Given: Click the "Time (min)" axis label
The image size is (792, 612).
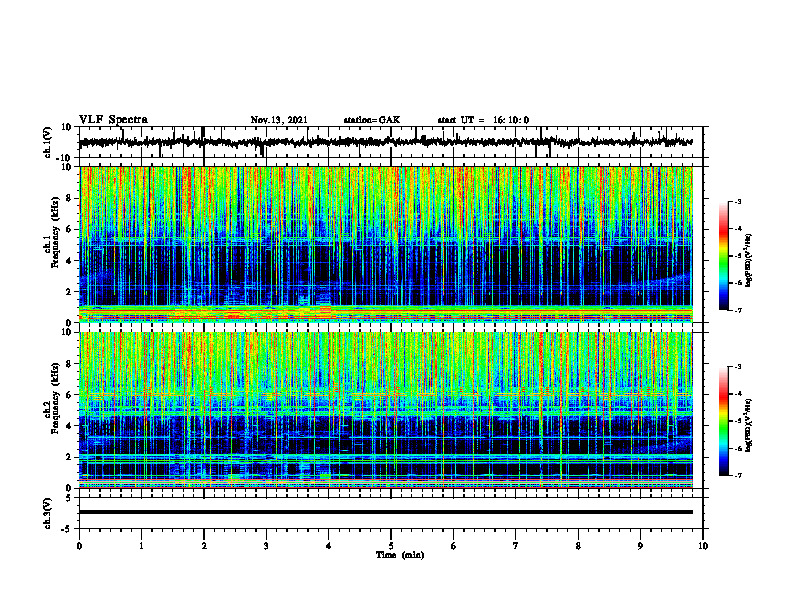Looking at the screenshot, I should [x=400, y=555].
